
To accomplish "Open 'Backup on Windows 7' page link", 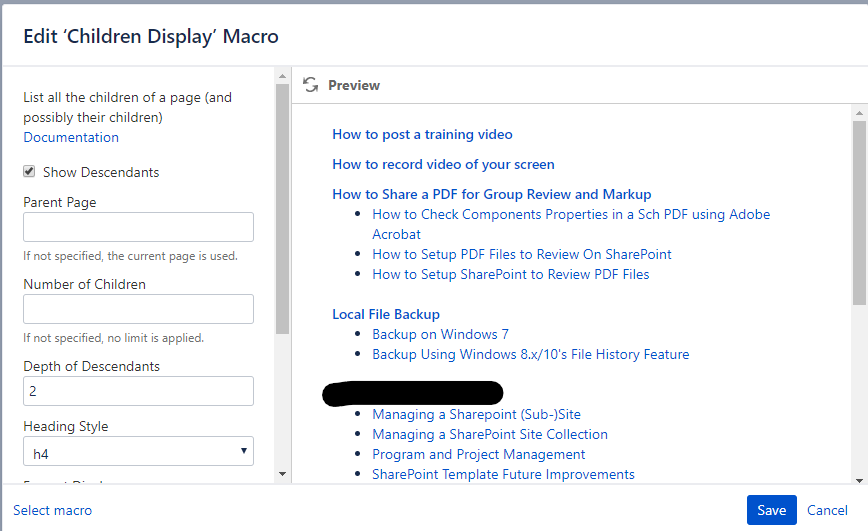I will [x=440, y=334].
